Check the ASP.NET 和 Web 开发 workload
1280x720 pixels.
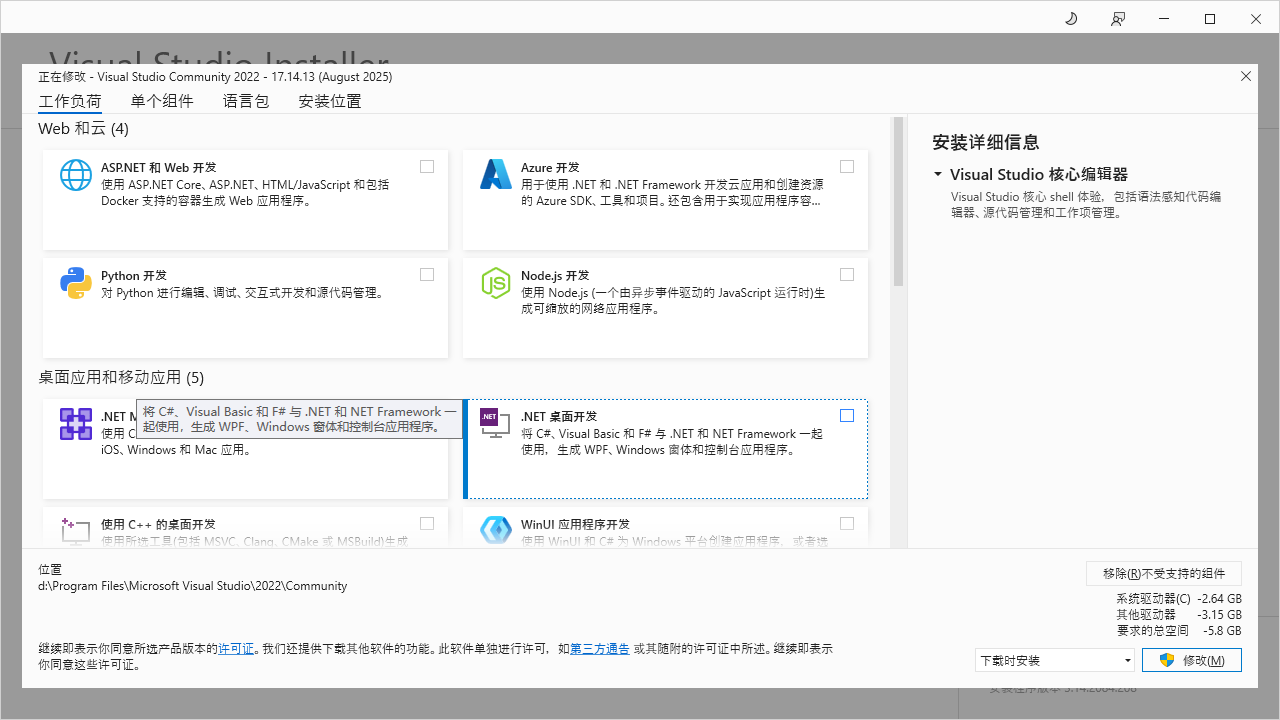[x=427, y=167]
